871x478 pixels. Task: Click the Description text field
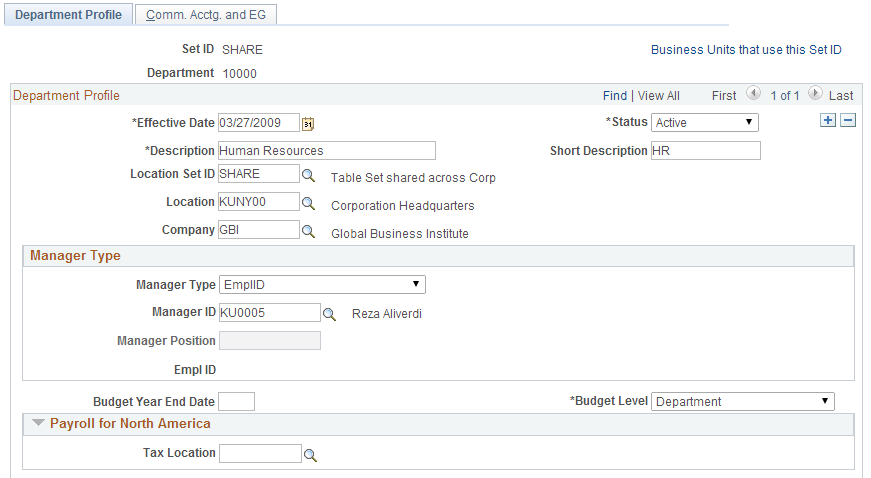click(327, 150)
